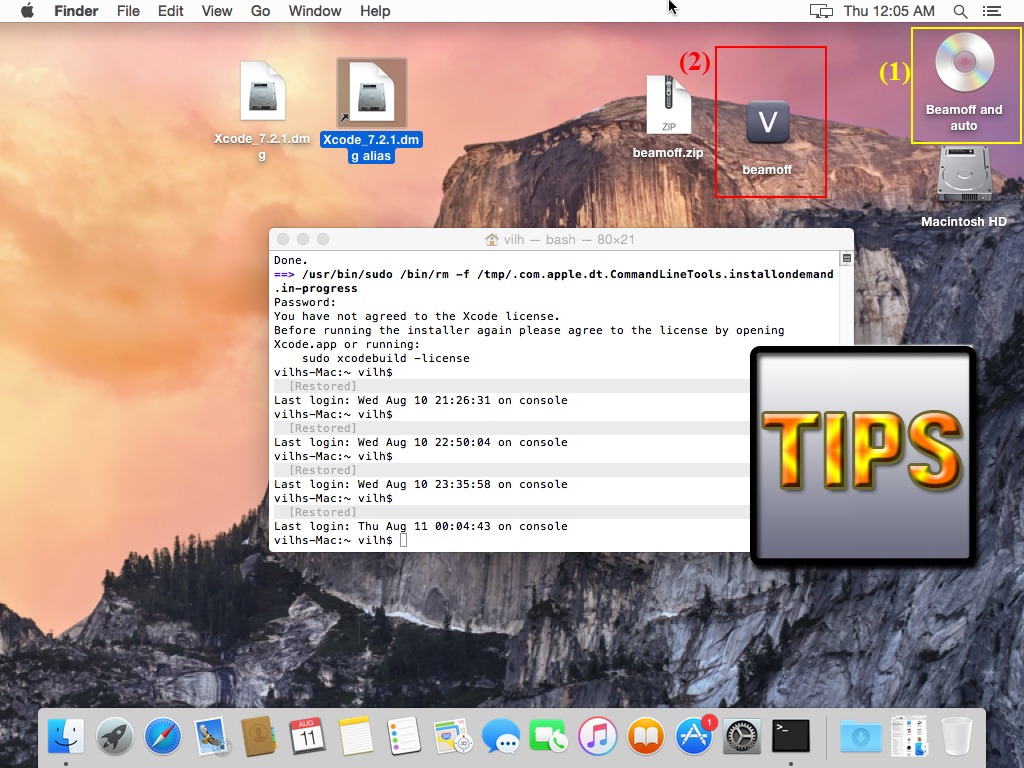Open Messages from the Dock
This screenshot has height=768, width=1024.
501,736
